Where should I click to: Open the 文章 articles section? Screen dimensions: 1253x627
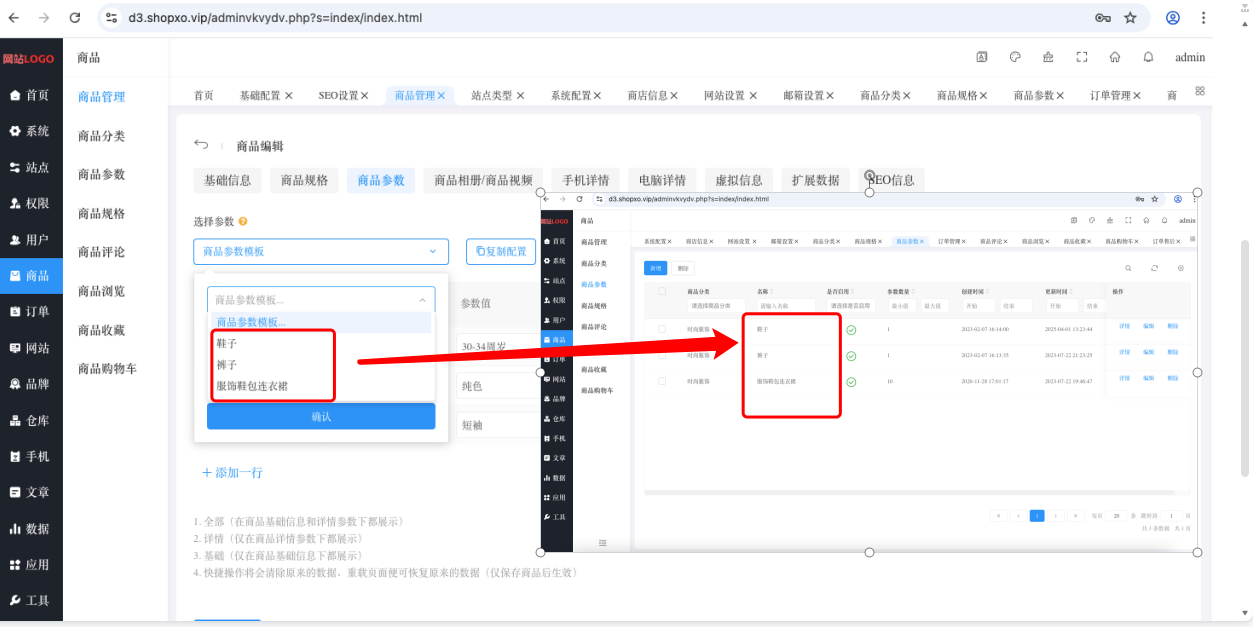coord(30,492)
